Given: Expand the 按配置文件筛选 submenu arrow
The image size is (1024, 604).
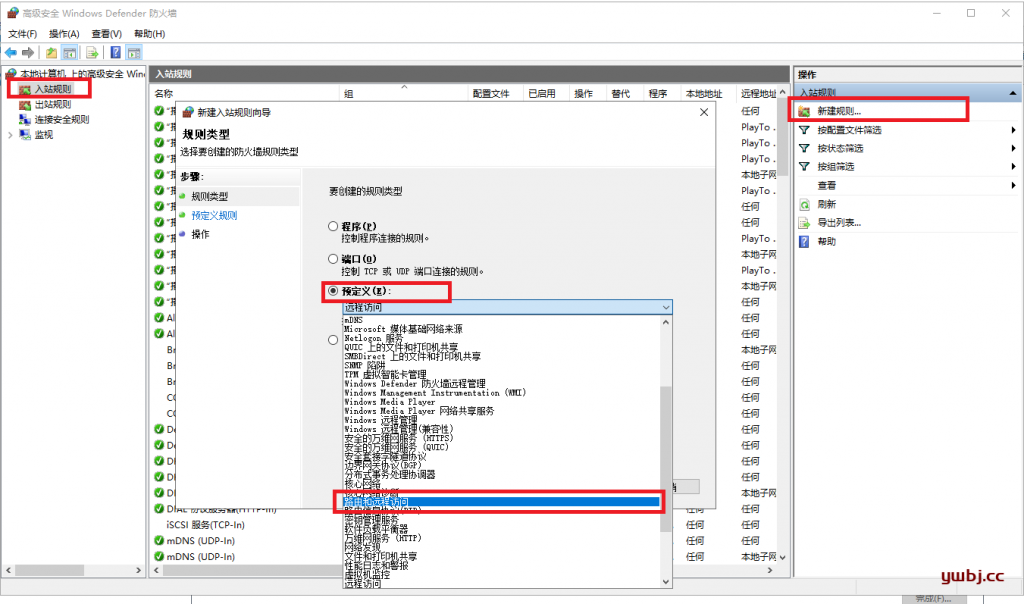Looking at the screenshot, I should click(x=1013, y=130).
